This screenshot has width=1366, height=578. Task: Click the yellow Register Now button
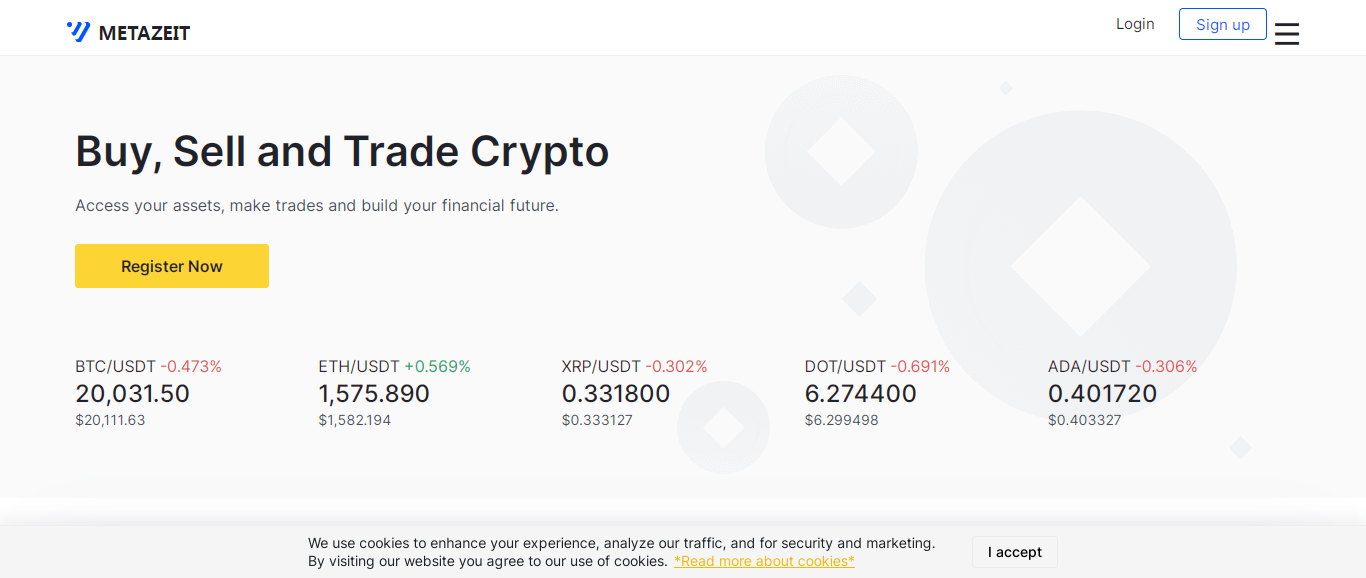(172, 266)
